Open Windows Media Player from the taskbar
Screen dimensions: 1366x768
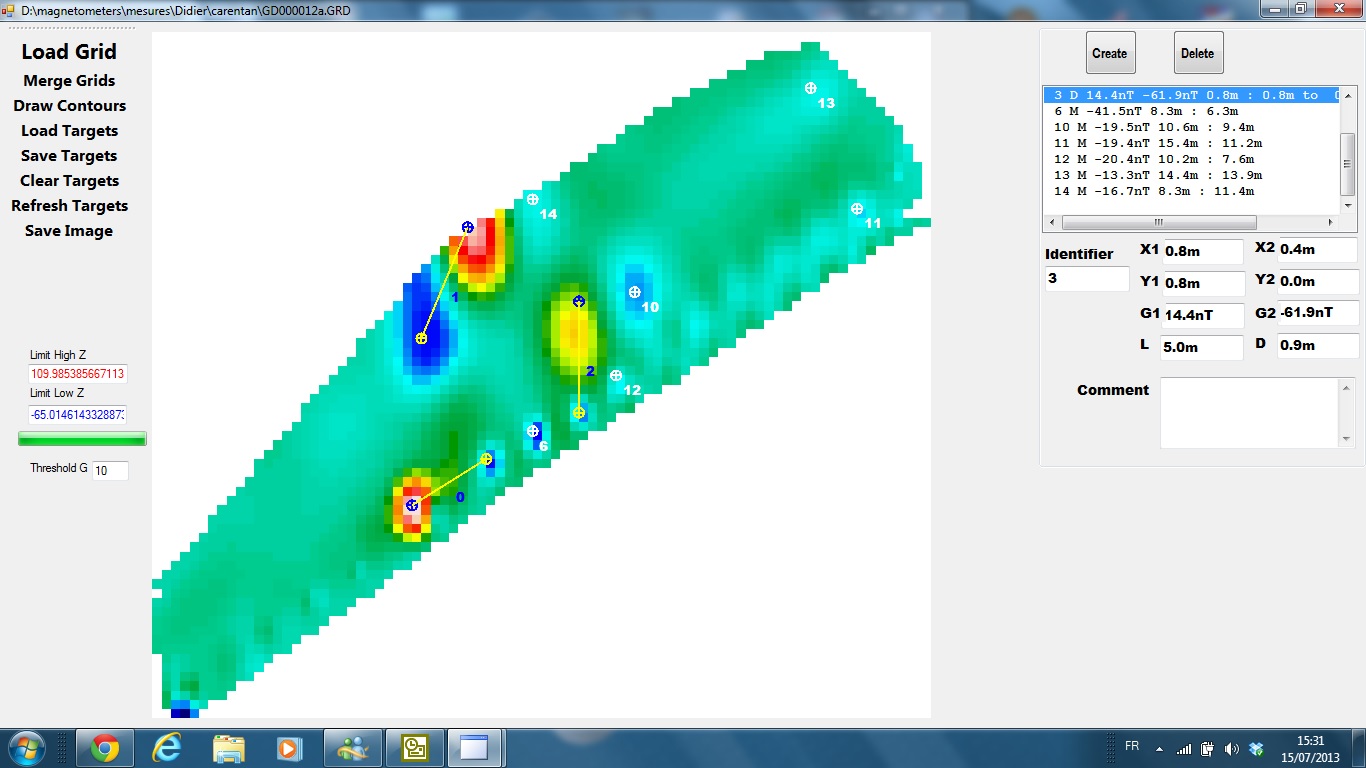(289, 748)
